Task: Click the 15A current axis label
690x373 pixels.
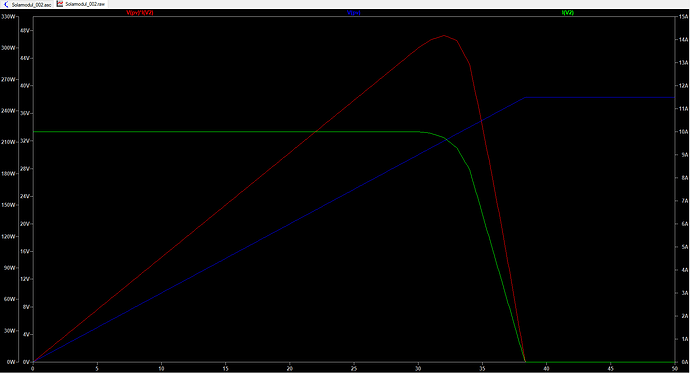Action: 684,17
